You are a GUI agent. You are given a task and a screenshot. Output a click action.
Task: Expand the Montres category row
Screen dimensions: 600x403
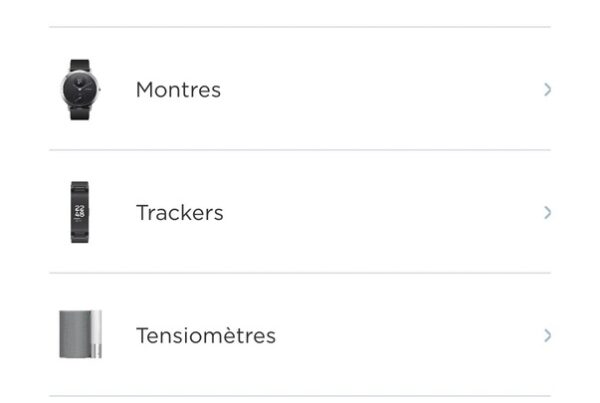(x=300, y=89)
